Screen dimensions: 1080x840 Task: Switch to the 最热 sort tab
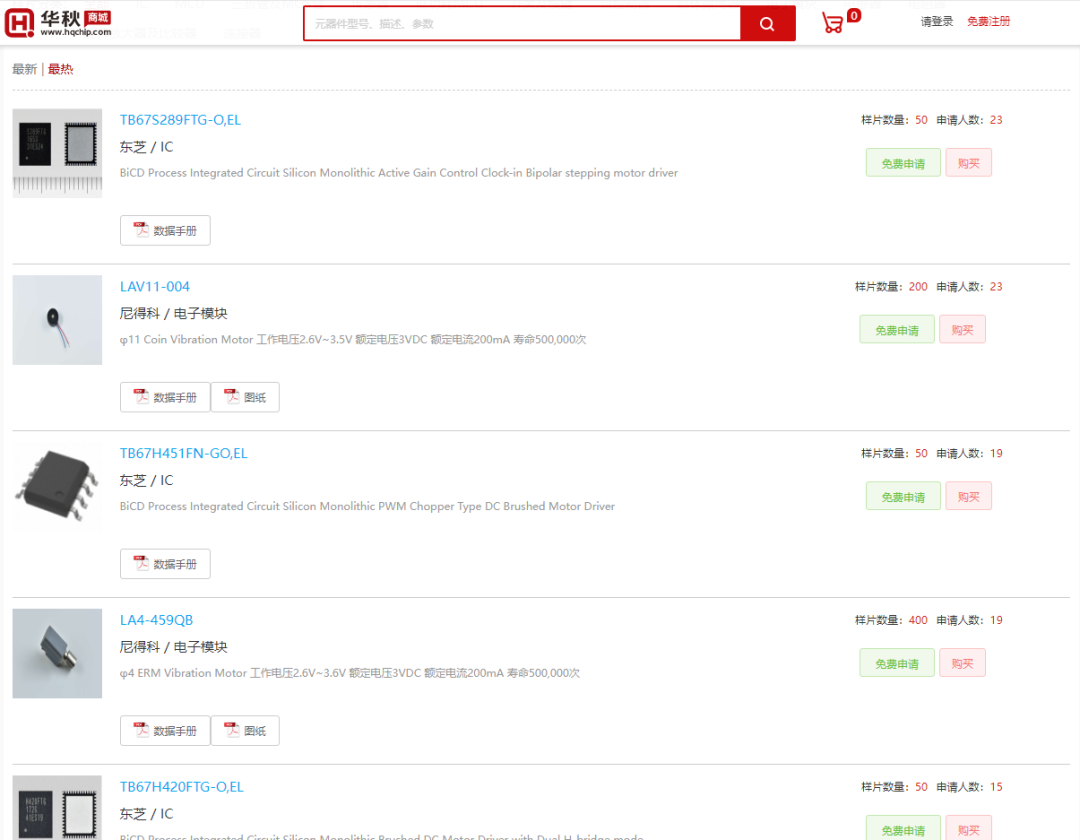[x=61, y=69]
